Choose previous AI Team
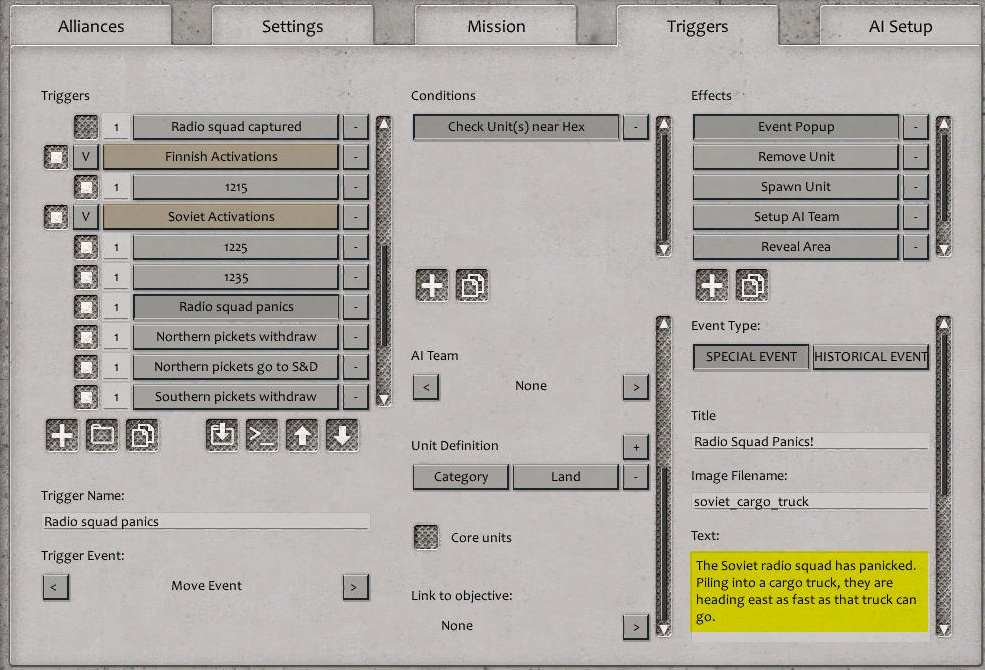985x670 pixels. (426, 387)
